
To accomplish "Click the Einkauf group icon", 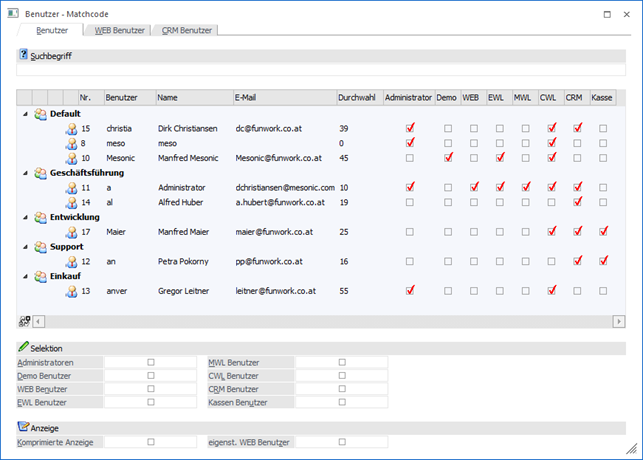I will (x=40, y=275).
